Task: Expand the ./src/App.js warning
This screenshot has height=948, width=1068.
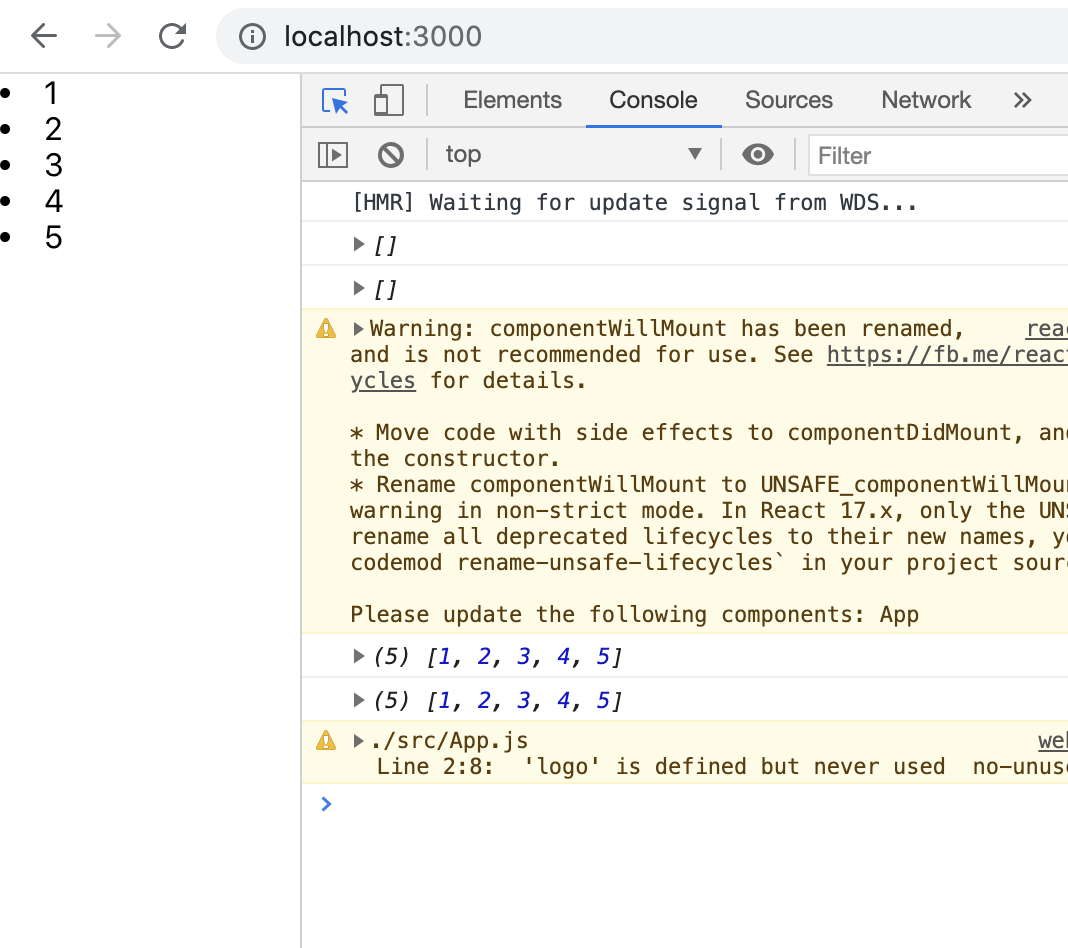Action: (x=358, y=740)
